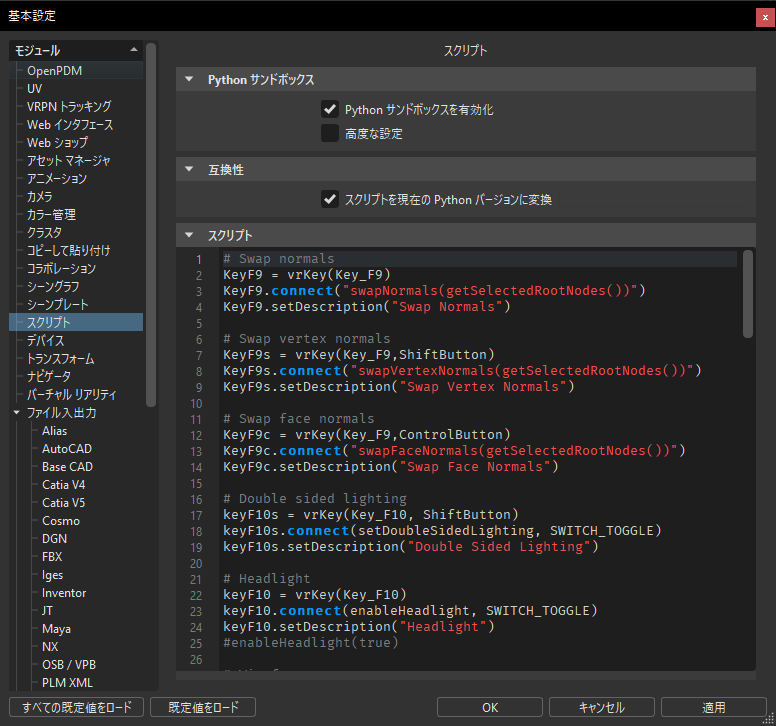This screenshot has width=776, height=726.
Task: Click キャンセル button
Action: coord(602,707)
